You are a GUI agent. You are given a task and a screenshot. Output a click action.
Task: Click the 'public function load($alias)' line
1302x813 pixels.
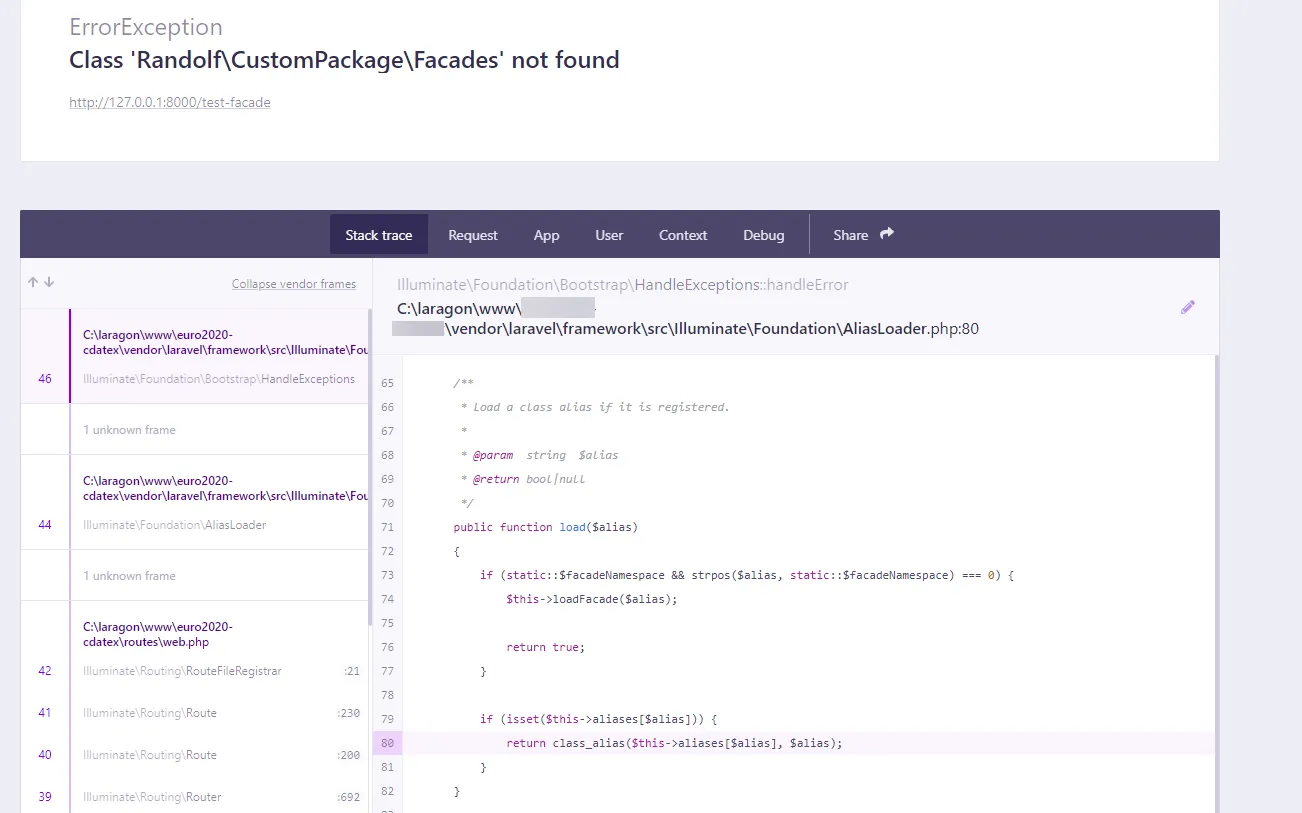(545, 527)
